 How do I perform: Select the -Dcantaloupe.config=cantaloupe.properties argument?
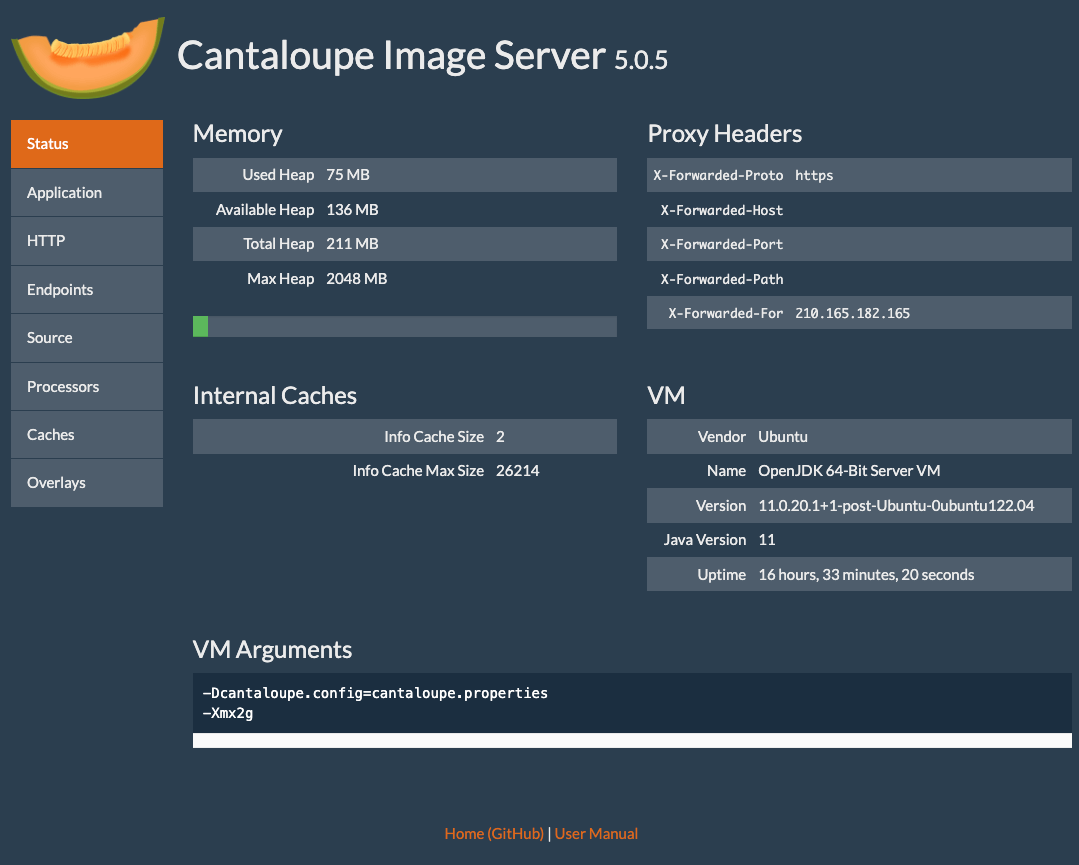tap(375, 693)
